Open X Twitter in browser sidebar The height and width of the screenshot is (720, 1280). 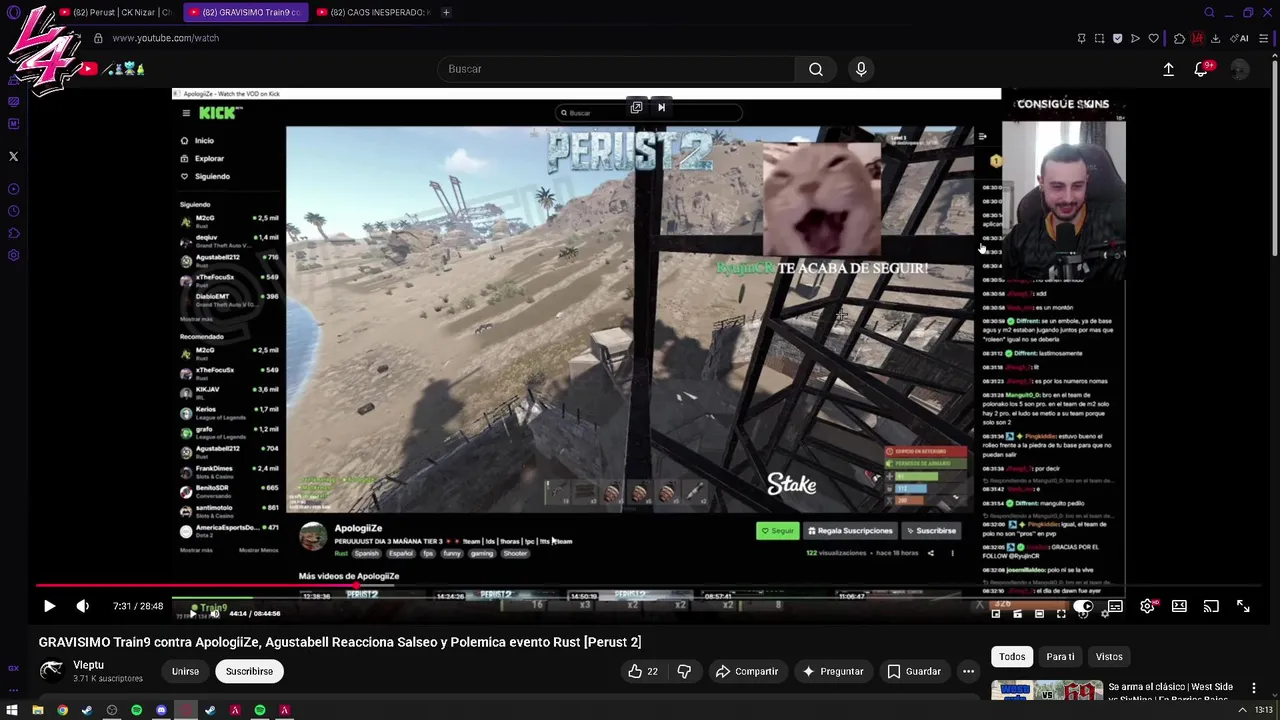13,156
